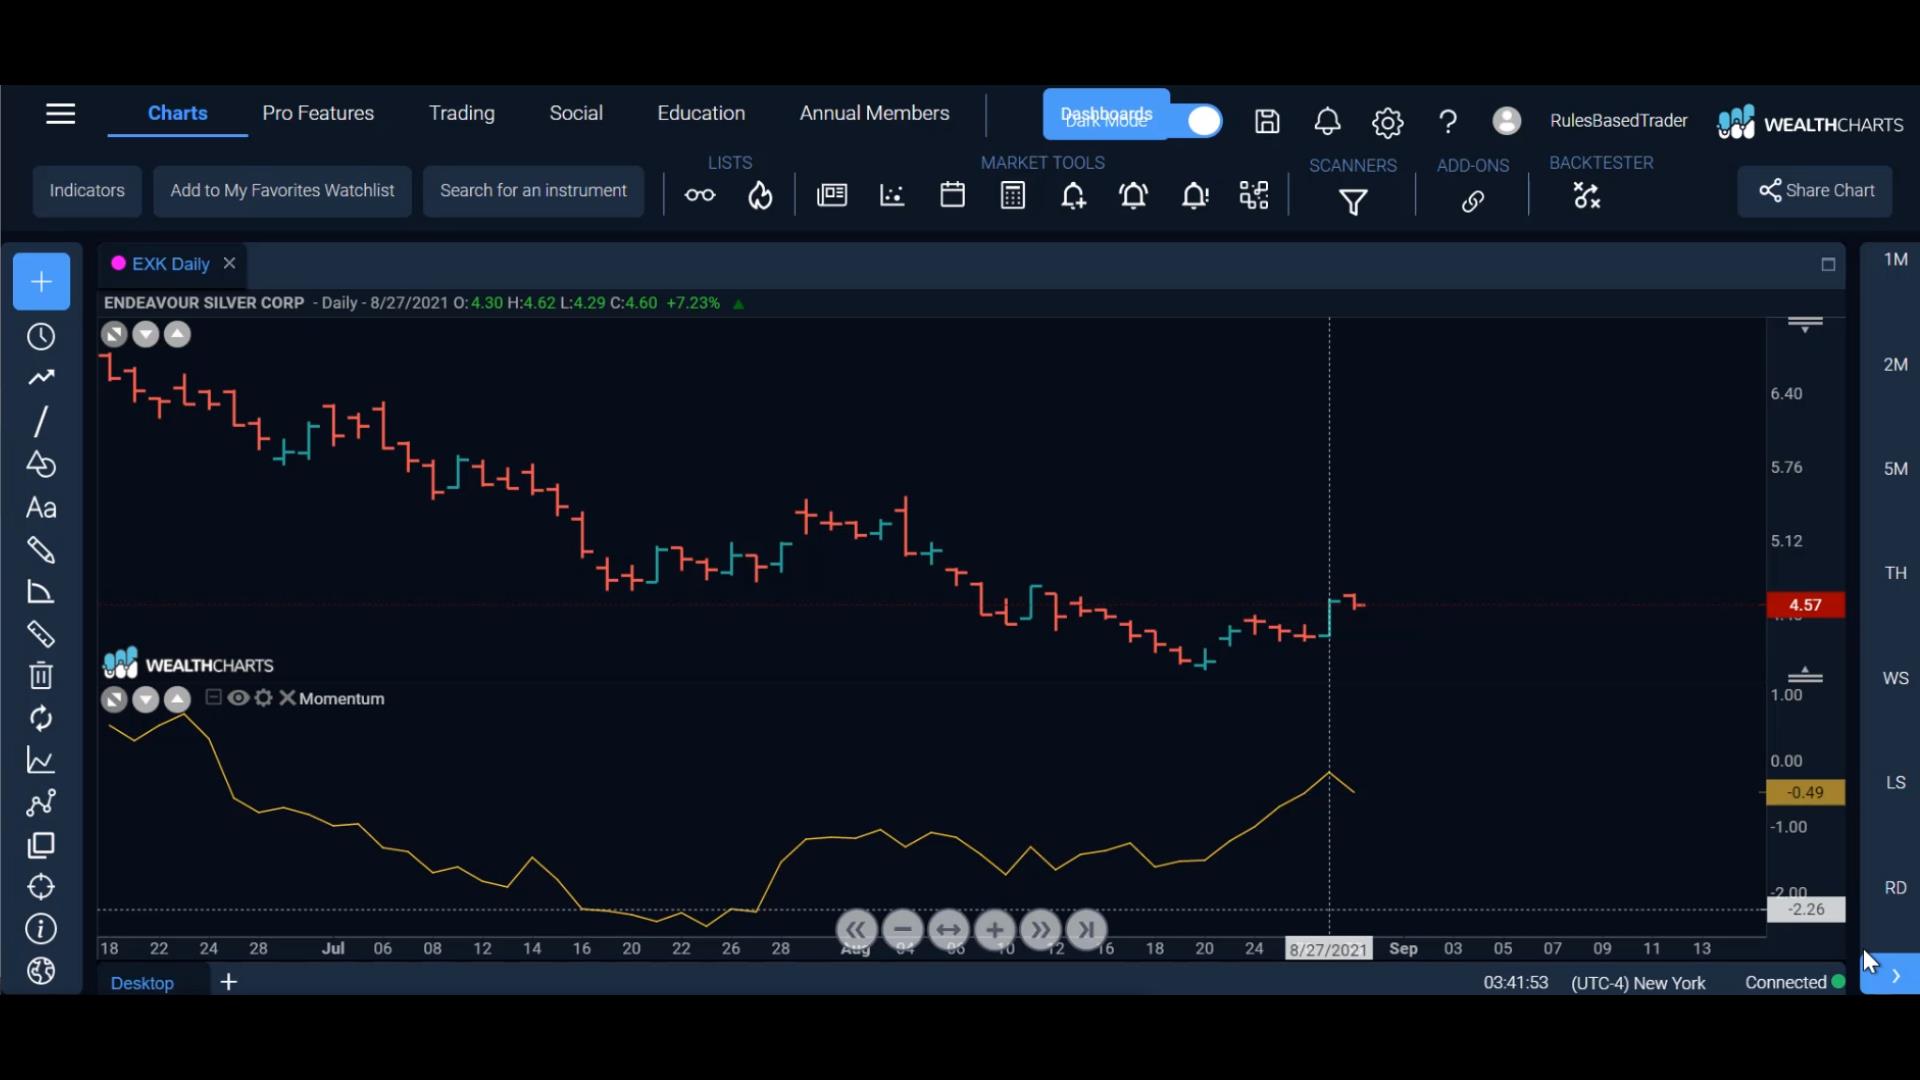The image size is (1920, 1080).
Task: Click the save floppy disk icon
Action: 1267,121
